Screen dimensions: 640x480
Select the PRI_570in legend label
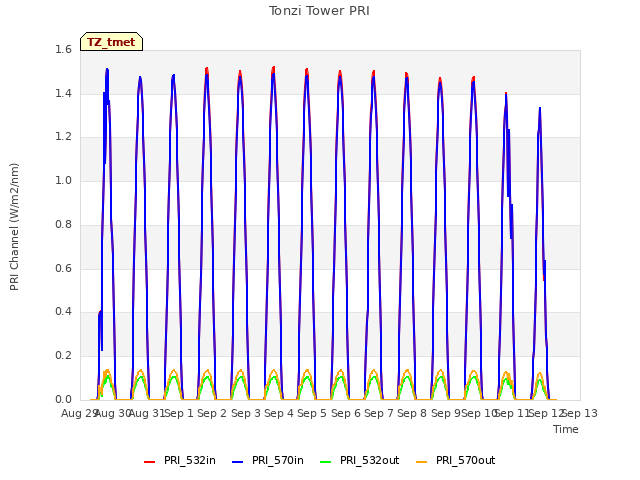[x=278, y=460]
